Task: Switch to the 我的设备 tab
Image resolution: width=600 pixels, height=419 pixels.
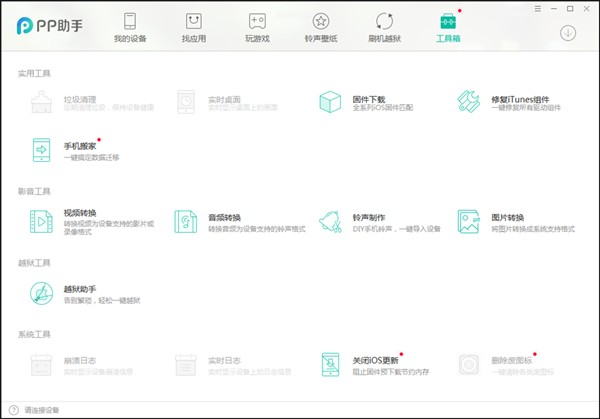Action: click(x=130, y=28)
